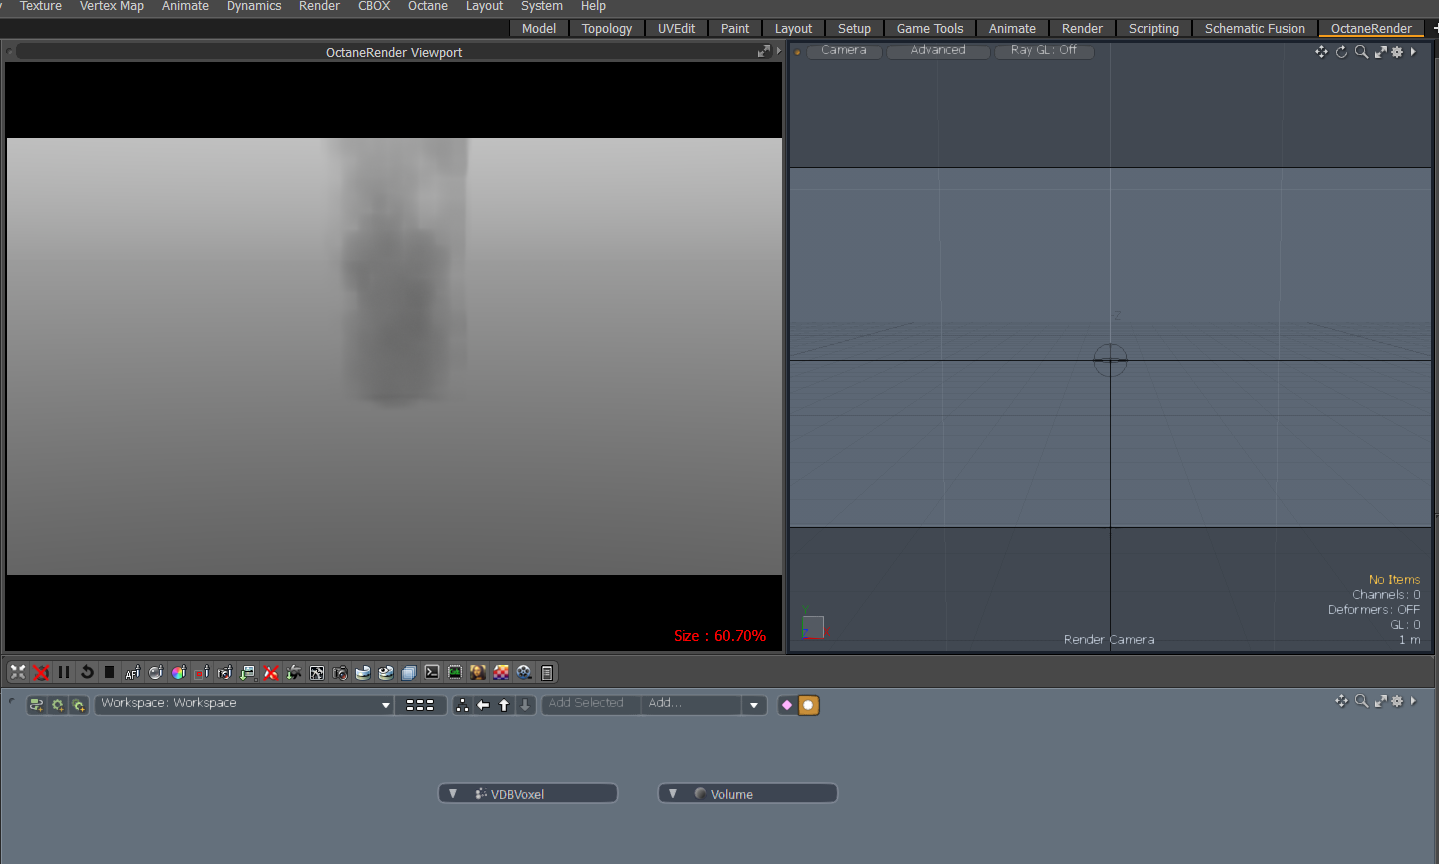Toggle the pink diamond button in schematic
The height and width of the screenshot is (864, 1439).
[x=787, y=705]
